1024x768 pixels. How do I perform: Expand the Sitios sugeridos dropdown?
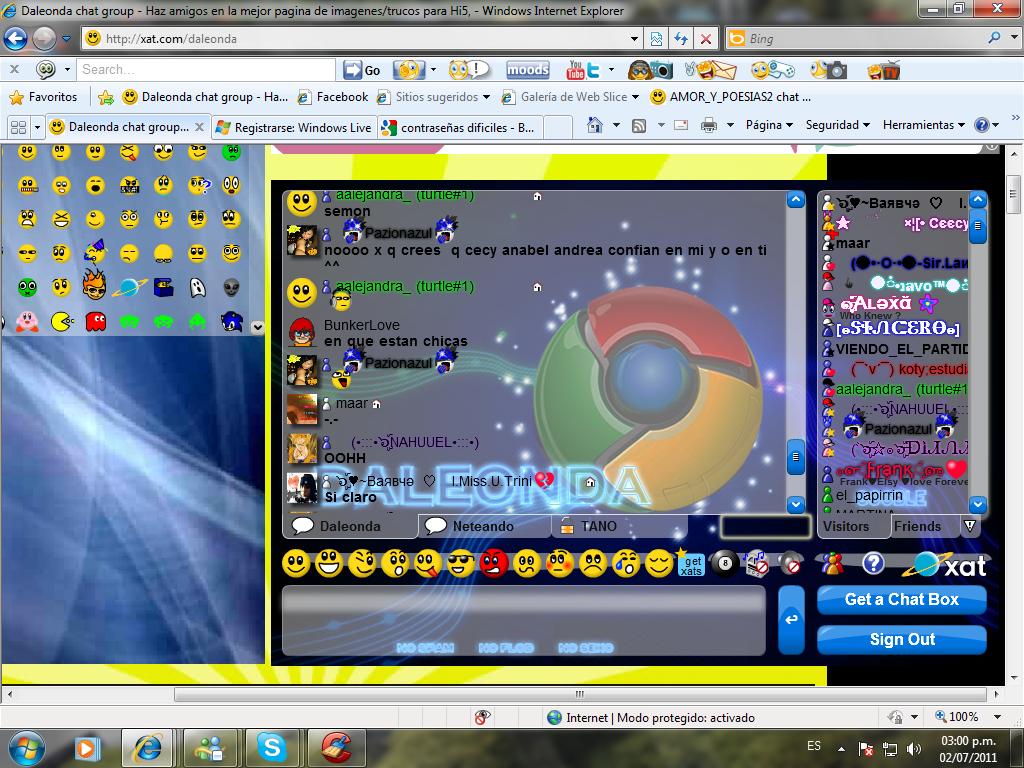point(486,97)
